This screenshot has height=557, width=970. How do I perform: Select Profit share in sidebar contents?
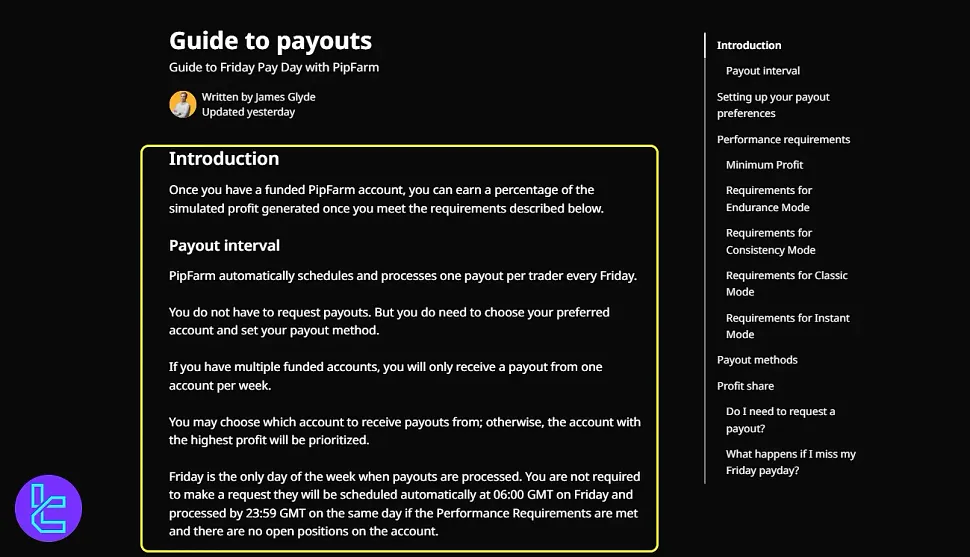coord(745,386)
